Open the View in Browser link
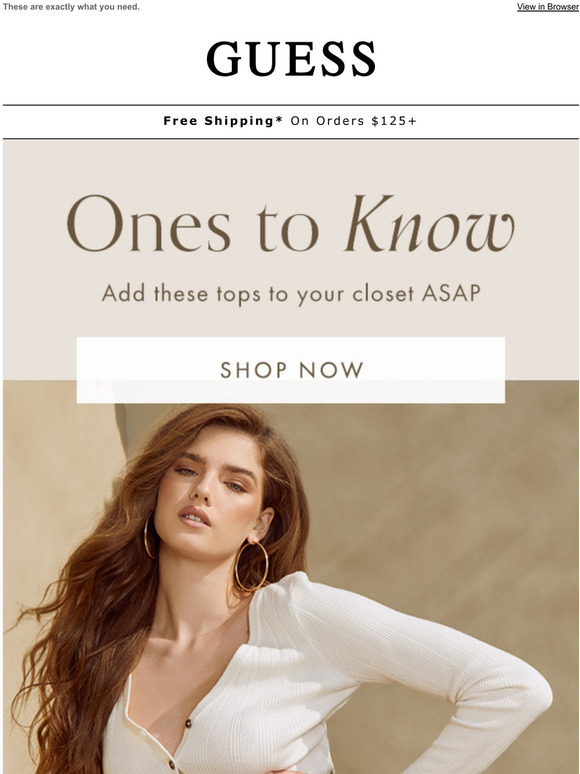 548,7
